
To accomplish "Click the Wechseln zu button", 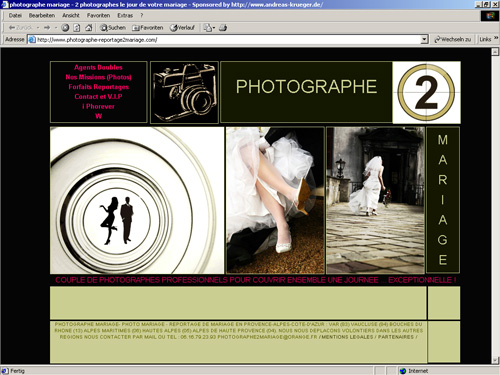I will tap(452, 39).
